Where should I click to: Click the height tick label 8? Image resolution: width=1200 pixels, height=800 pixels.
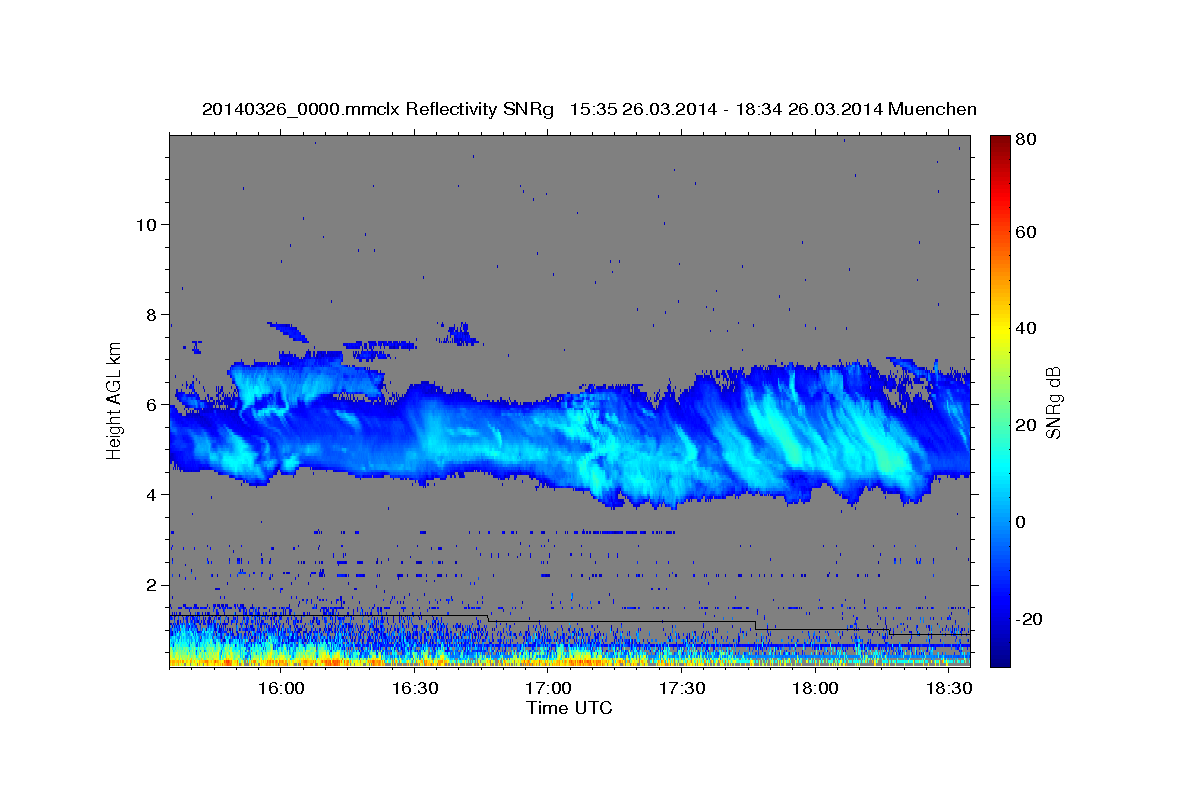click(152, 314)
